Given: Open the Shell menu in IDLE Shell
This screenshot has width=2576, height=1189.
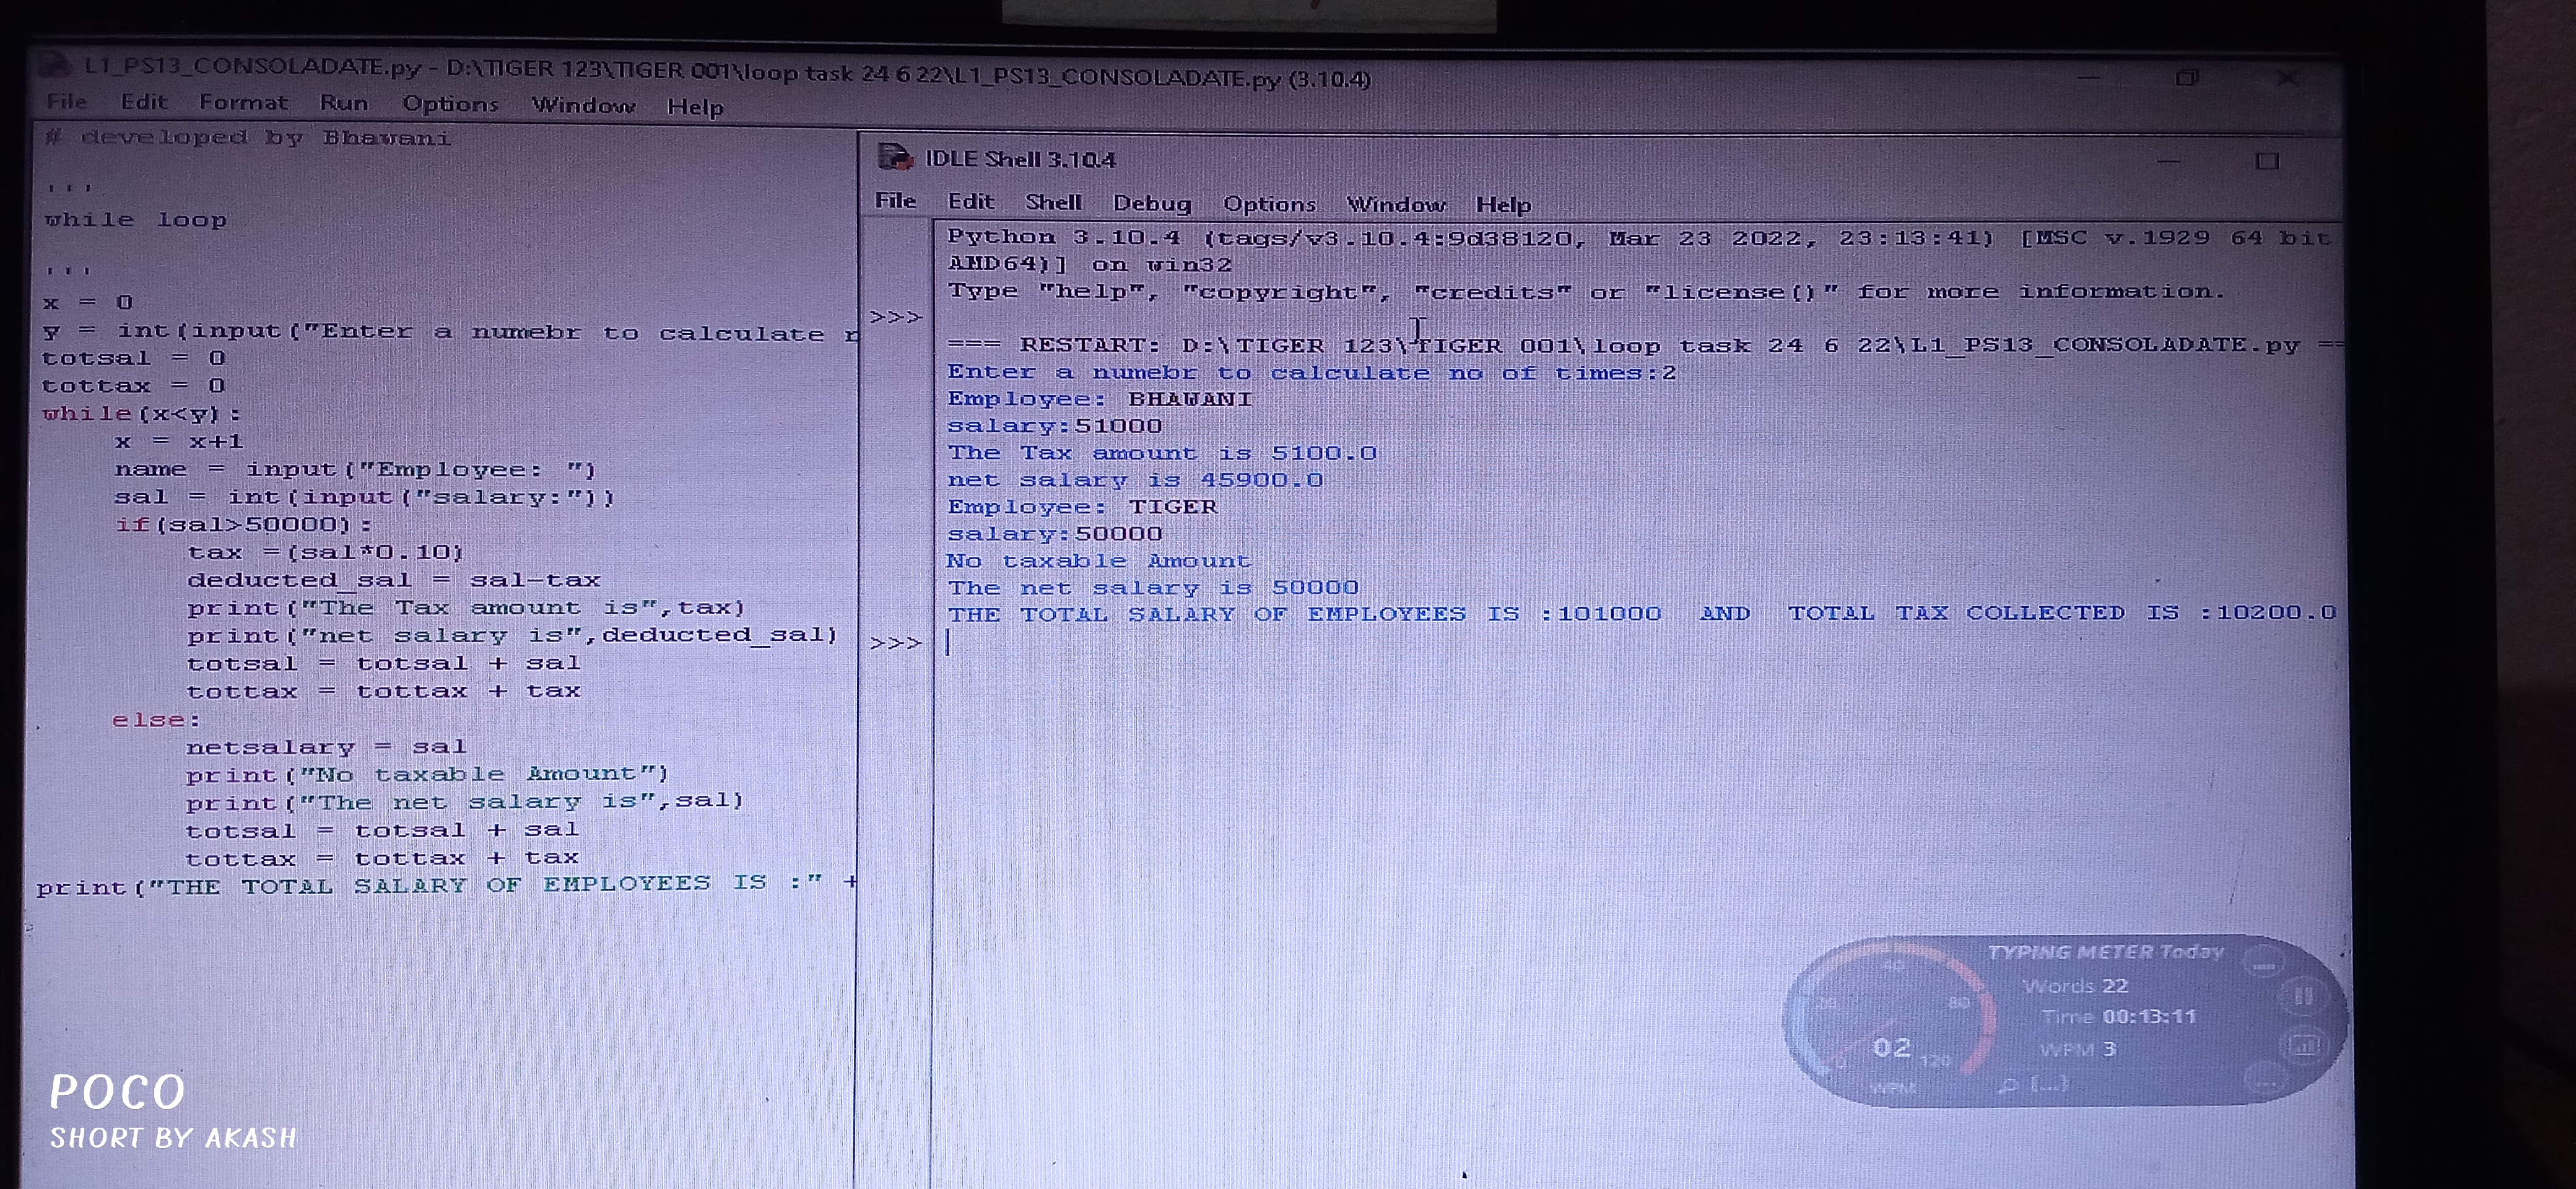Looking at the screenshot, I should 1053,202.
